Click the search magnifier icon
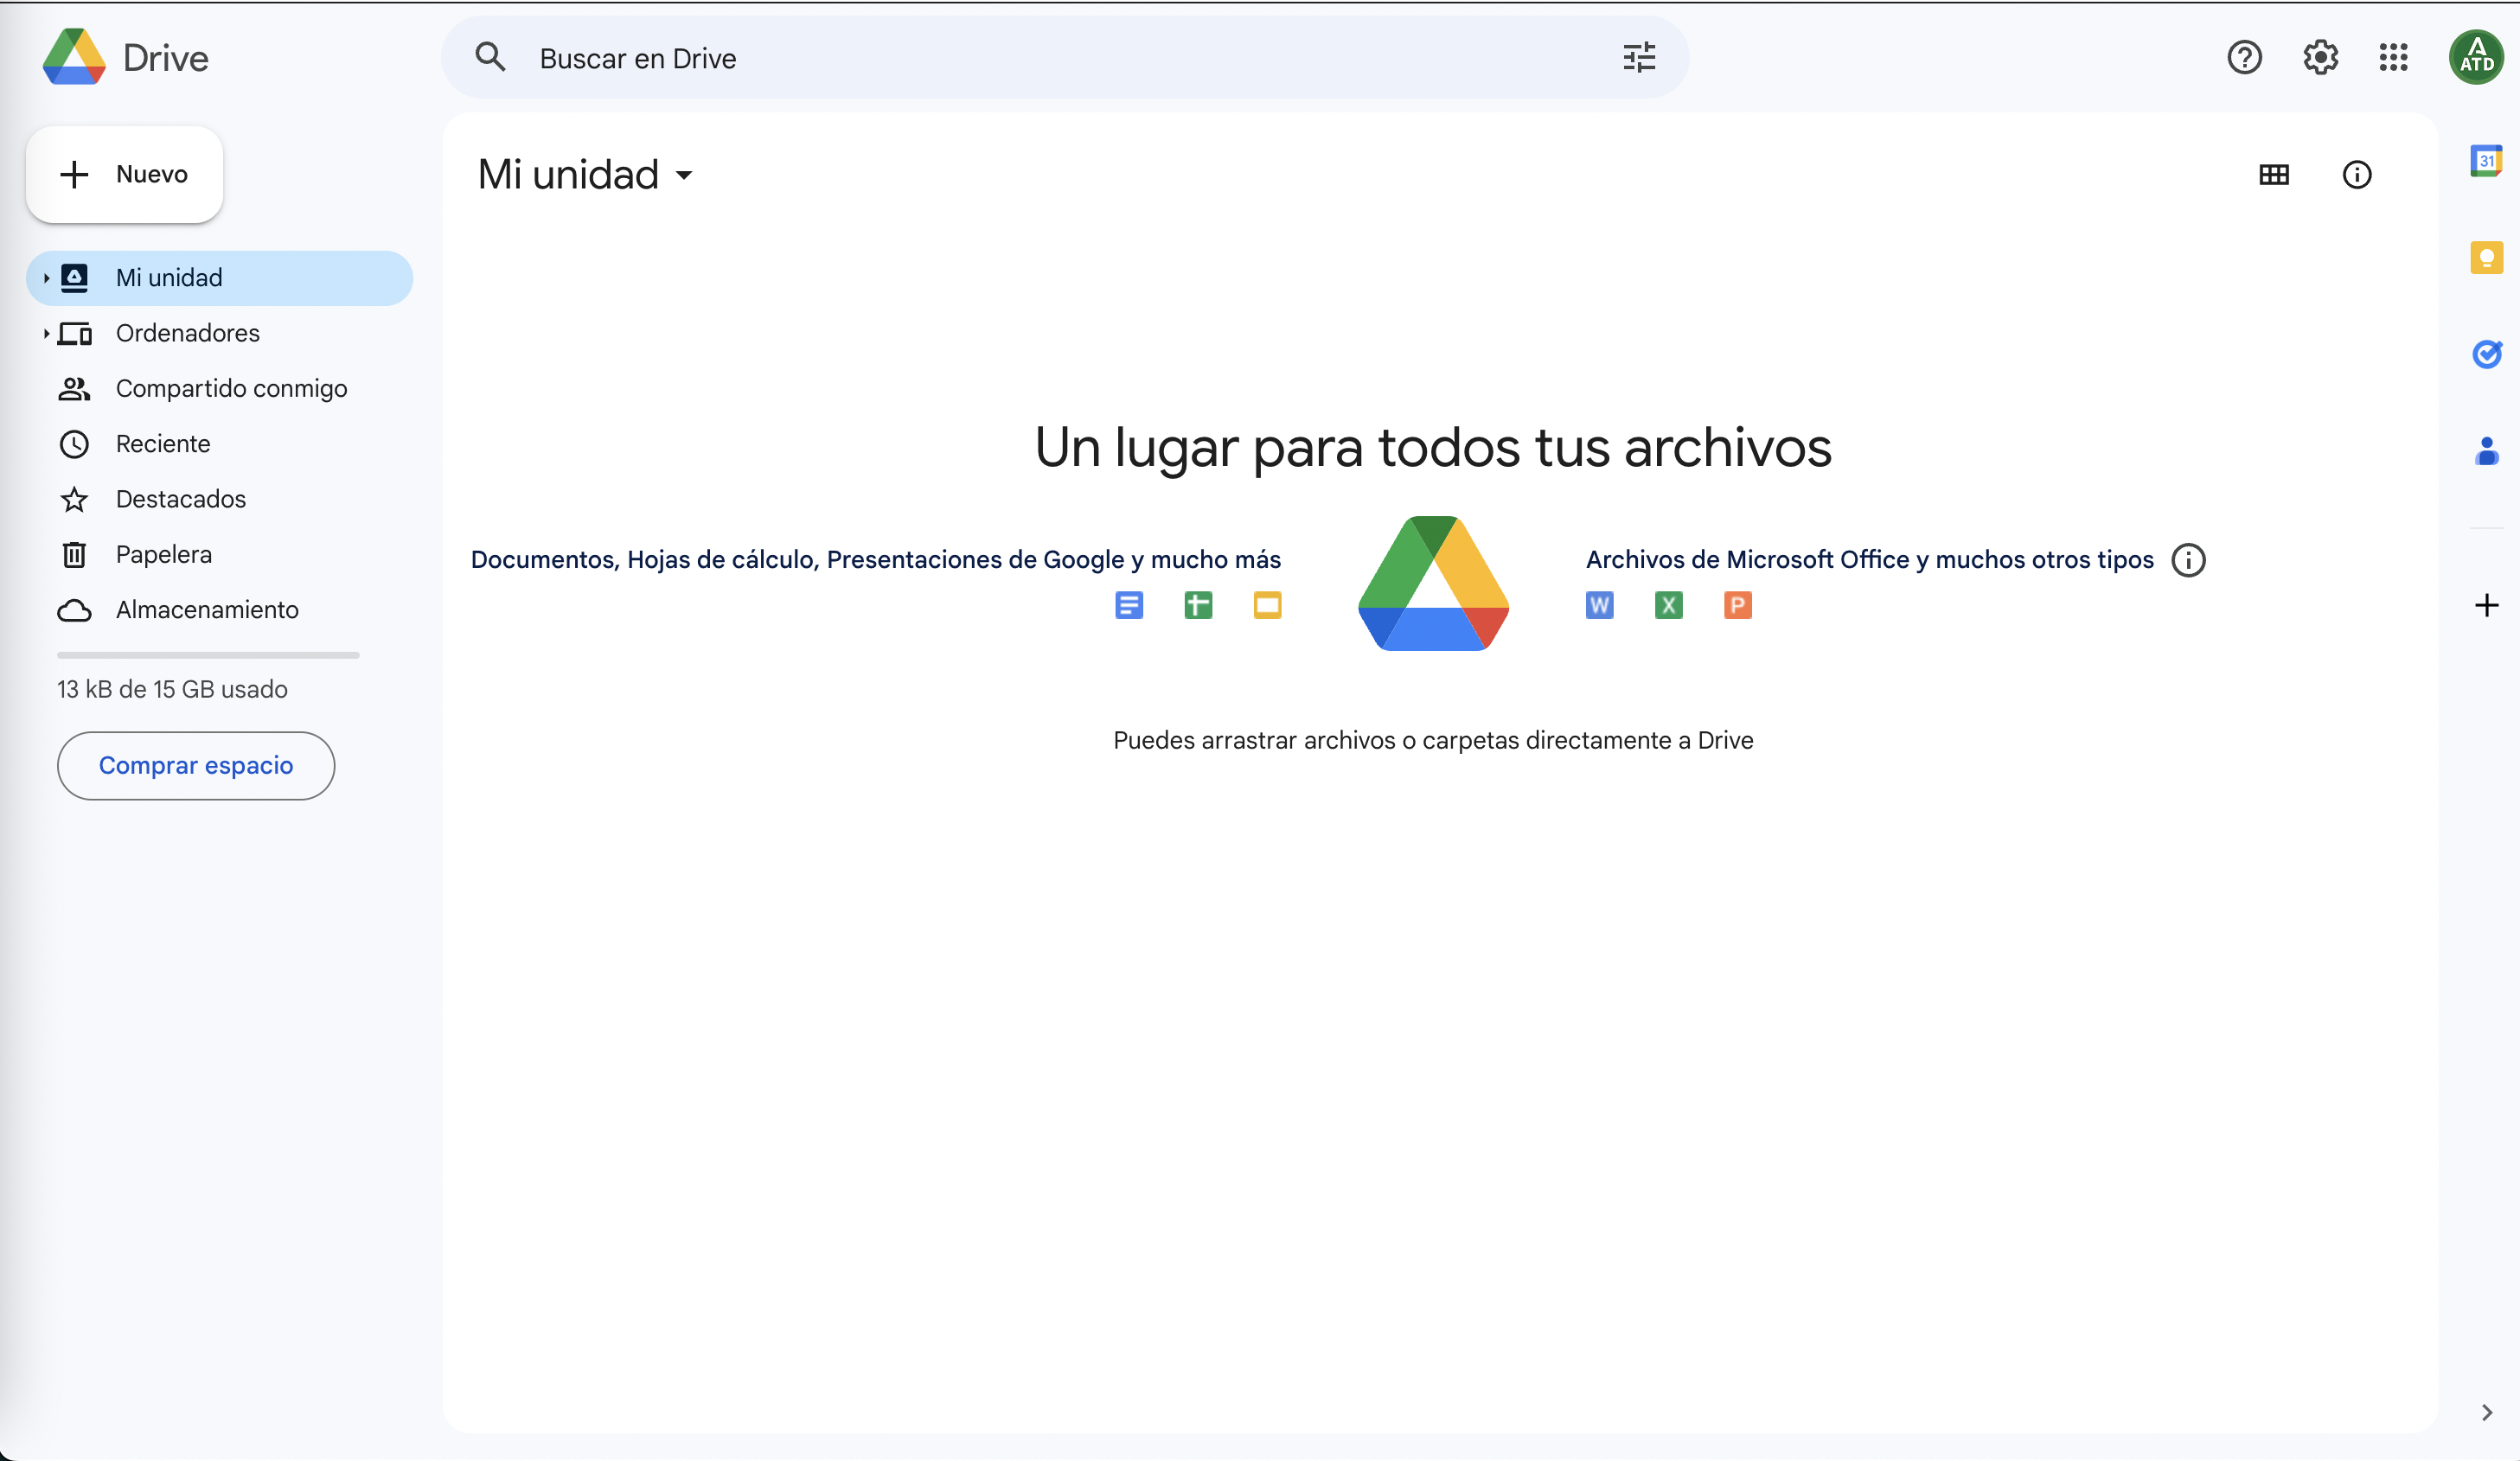The width and height of the screenshot is (2520, 1461). click(x=490, y=57)
